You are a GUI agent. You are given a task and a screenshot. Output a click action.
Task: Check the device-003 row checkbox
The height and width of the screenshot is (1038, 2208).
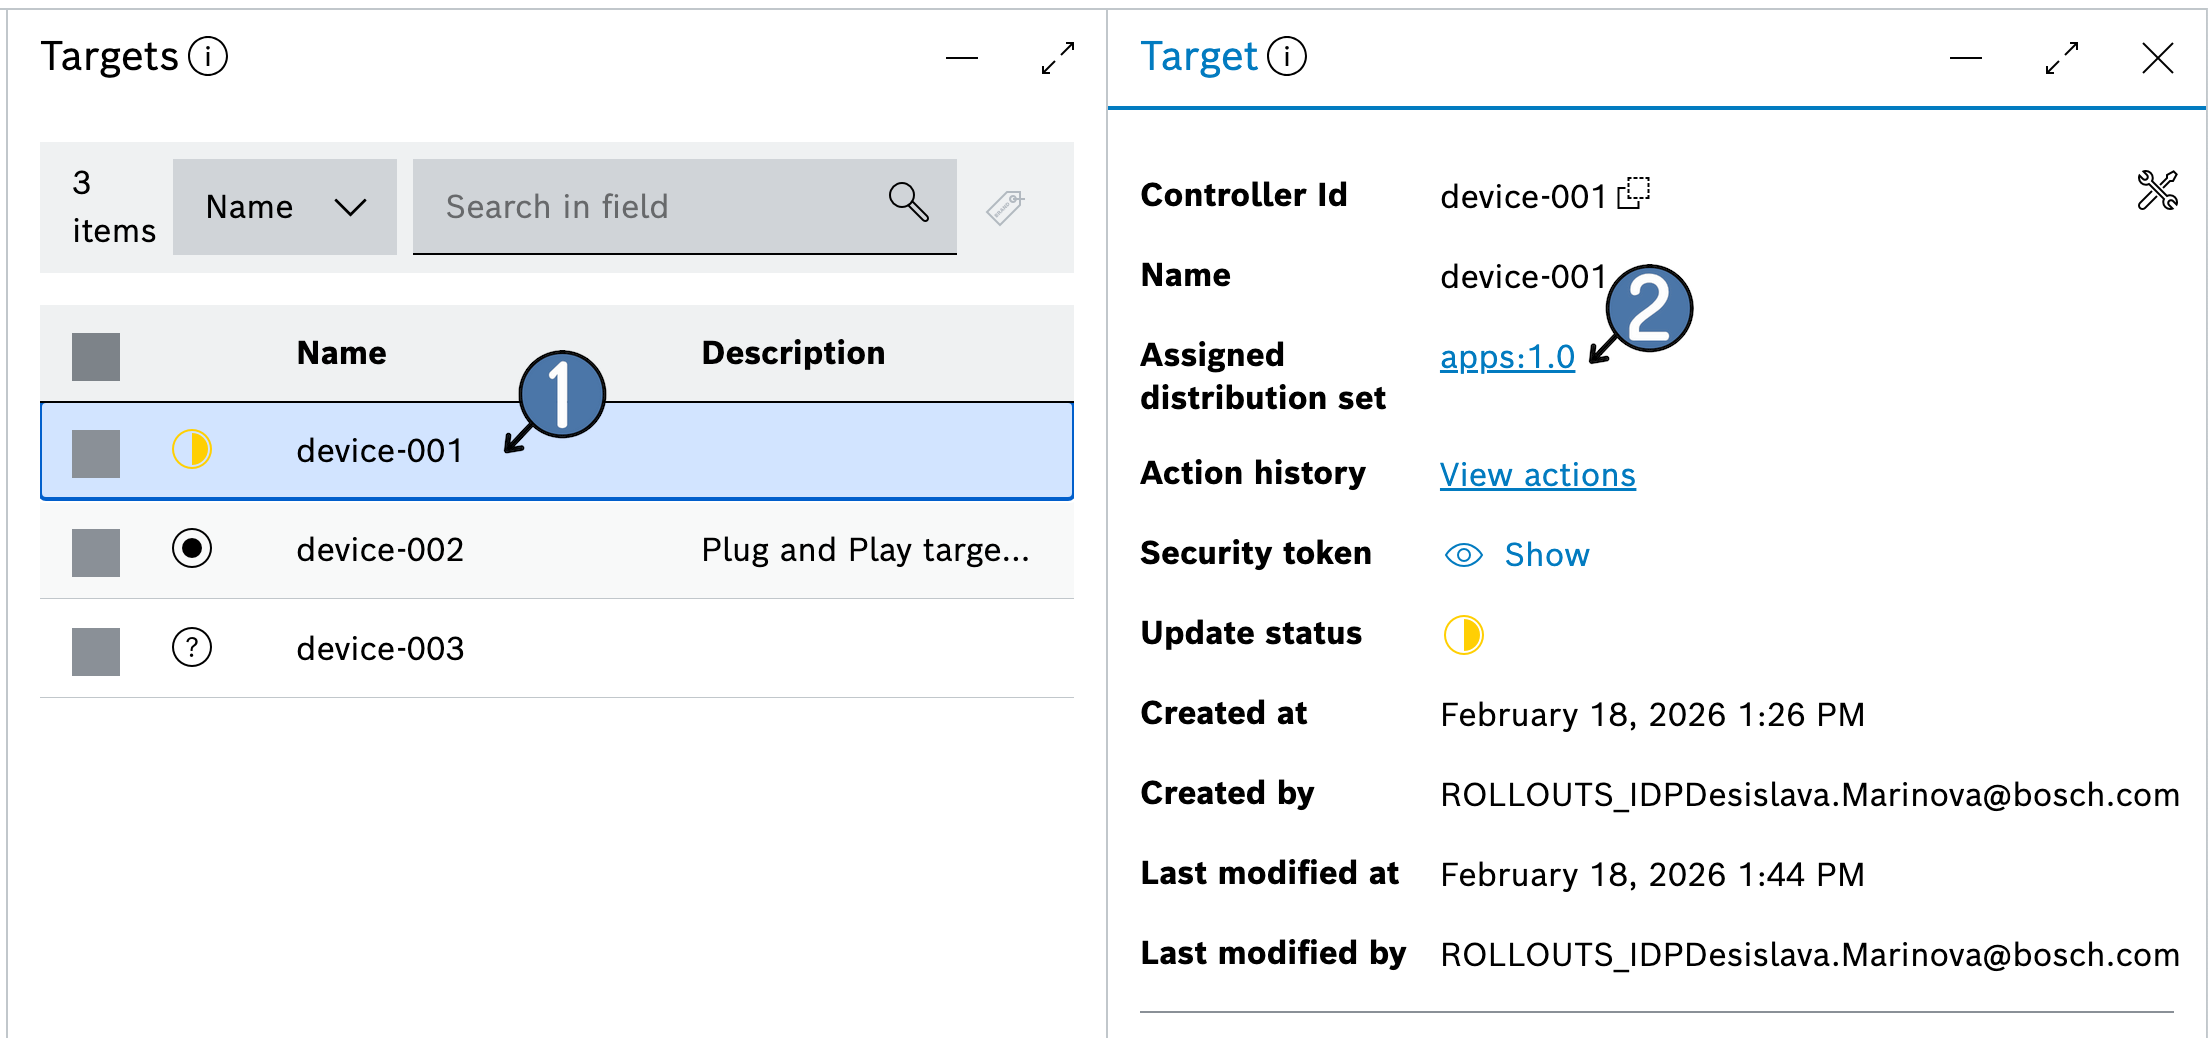pos(96,651)
